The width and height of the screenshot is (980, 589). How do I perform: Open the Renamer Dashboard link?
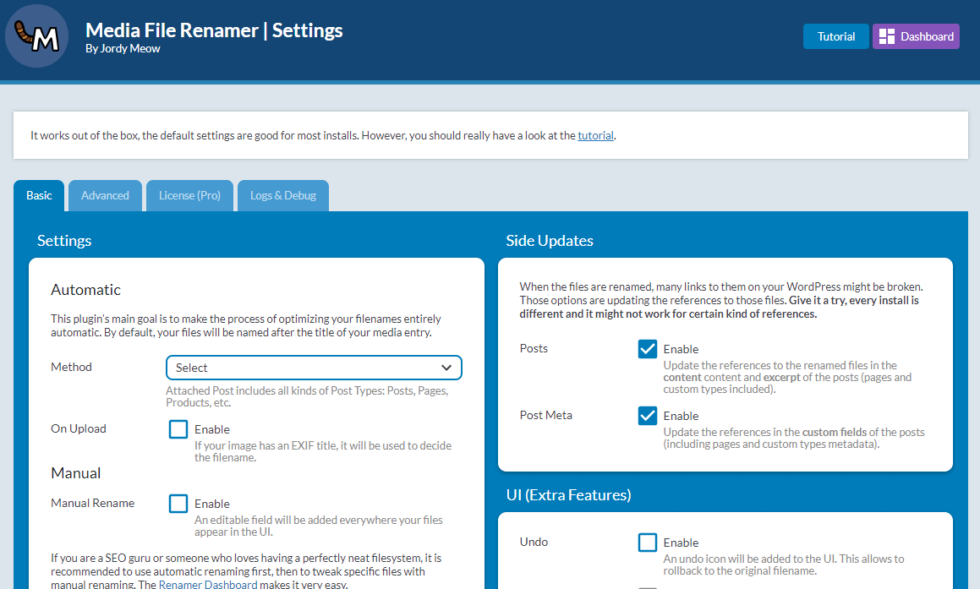tap(208, 585)
